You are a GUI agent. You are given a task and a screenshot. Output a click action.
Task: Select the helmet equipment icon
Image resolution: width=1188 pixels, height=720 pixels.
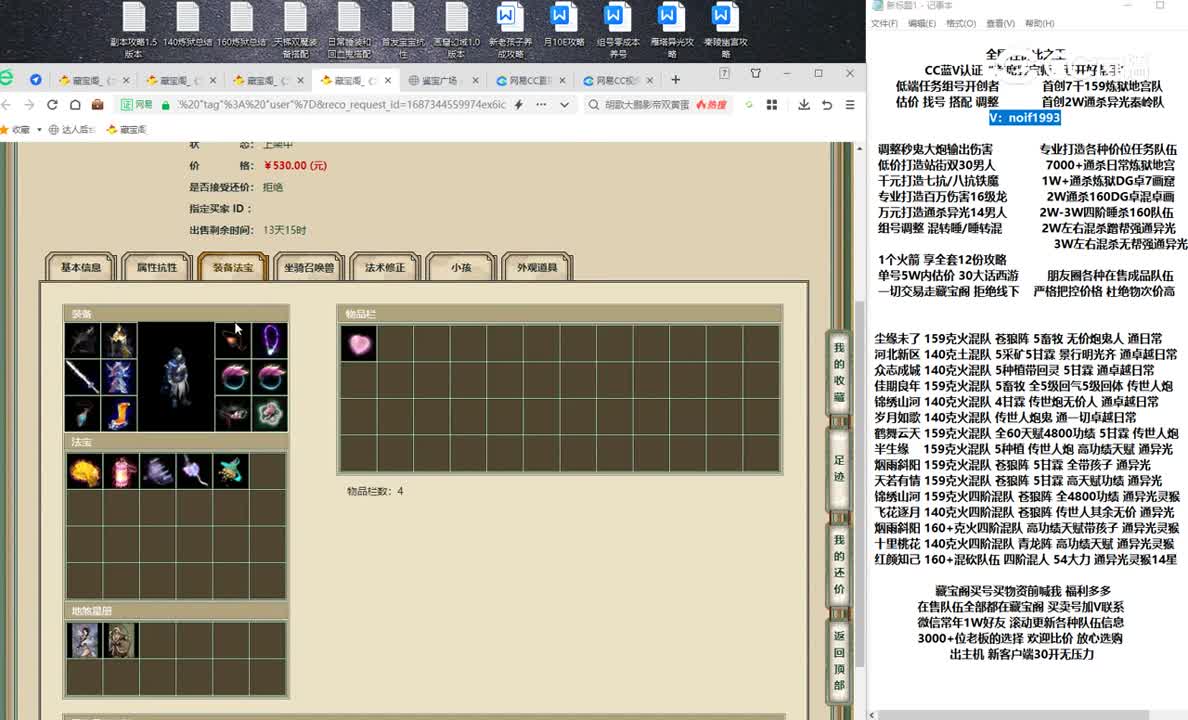pos(119,340)
